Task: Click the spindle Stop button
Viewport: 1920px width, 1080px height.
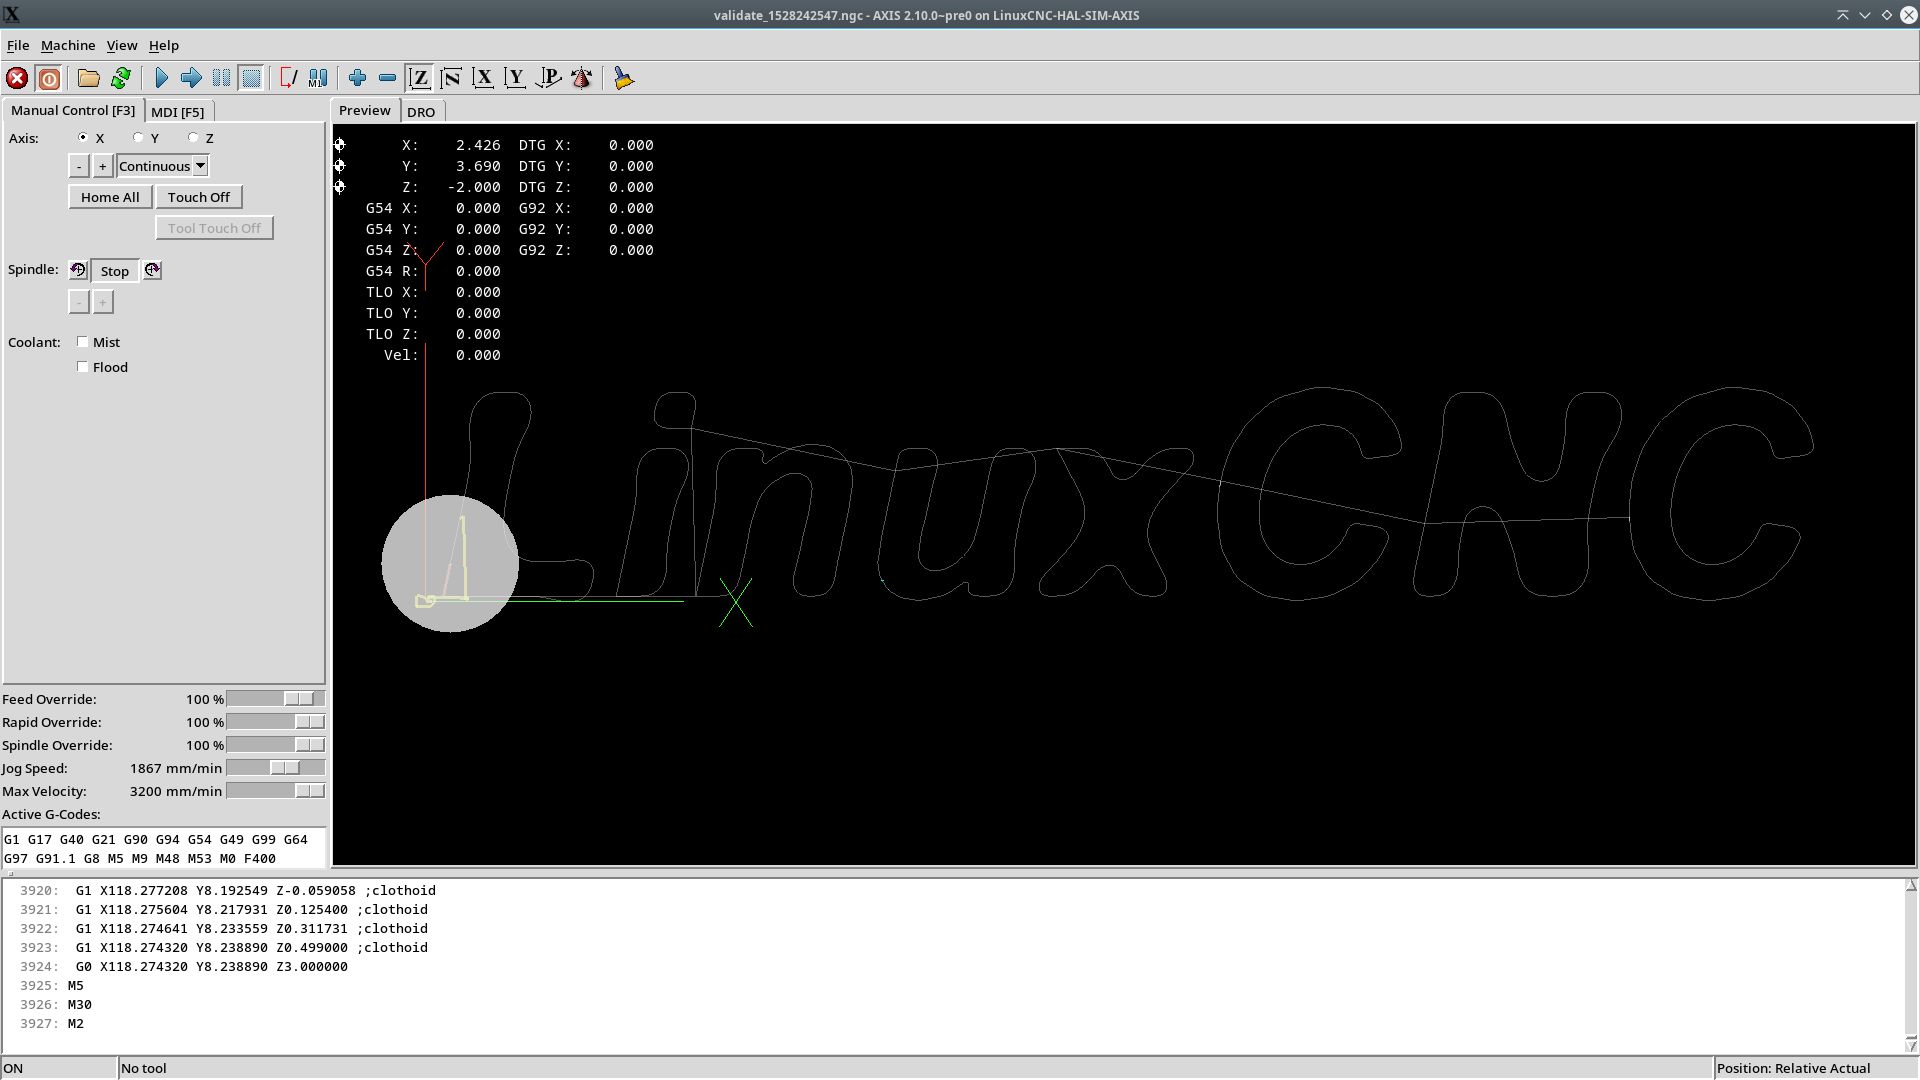Action: [115, 271]
